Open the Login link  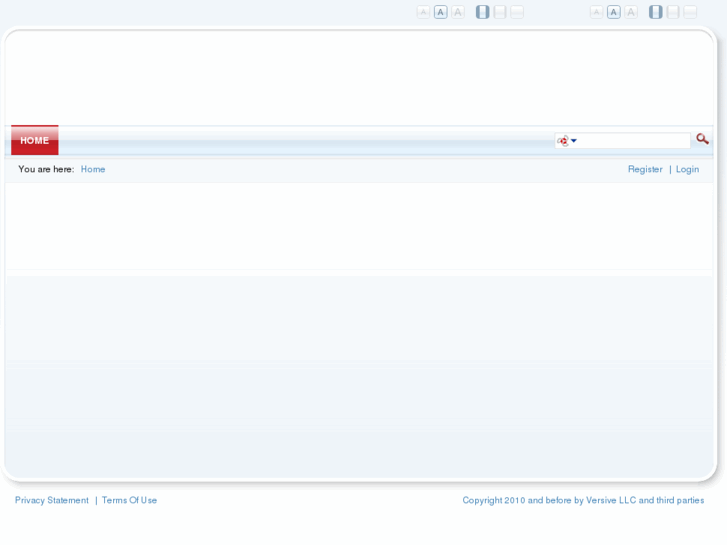pos(687,169)
